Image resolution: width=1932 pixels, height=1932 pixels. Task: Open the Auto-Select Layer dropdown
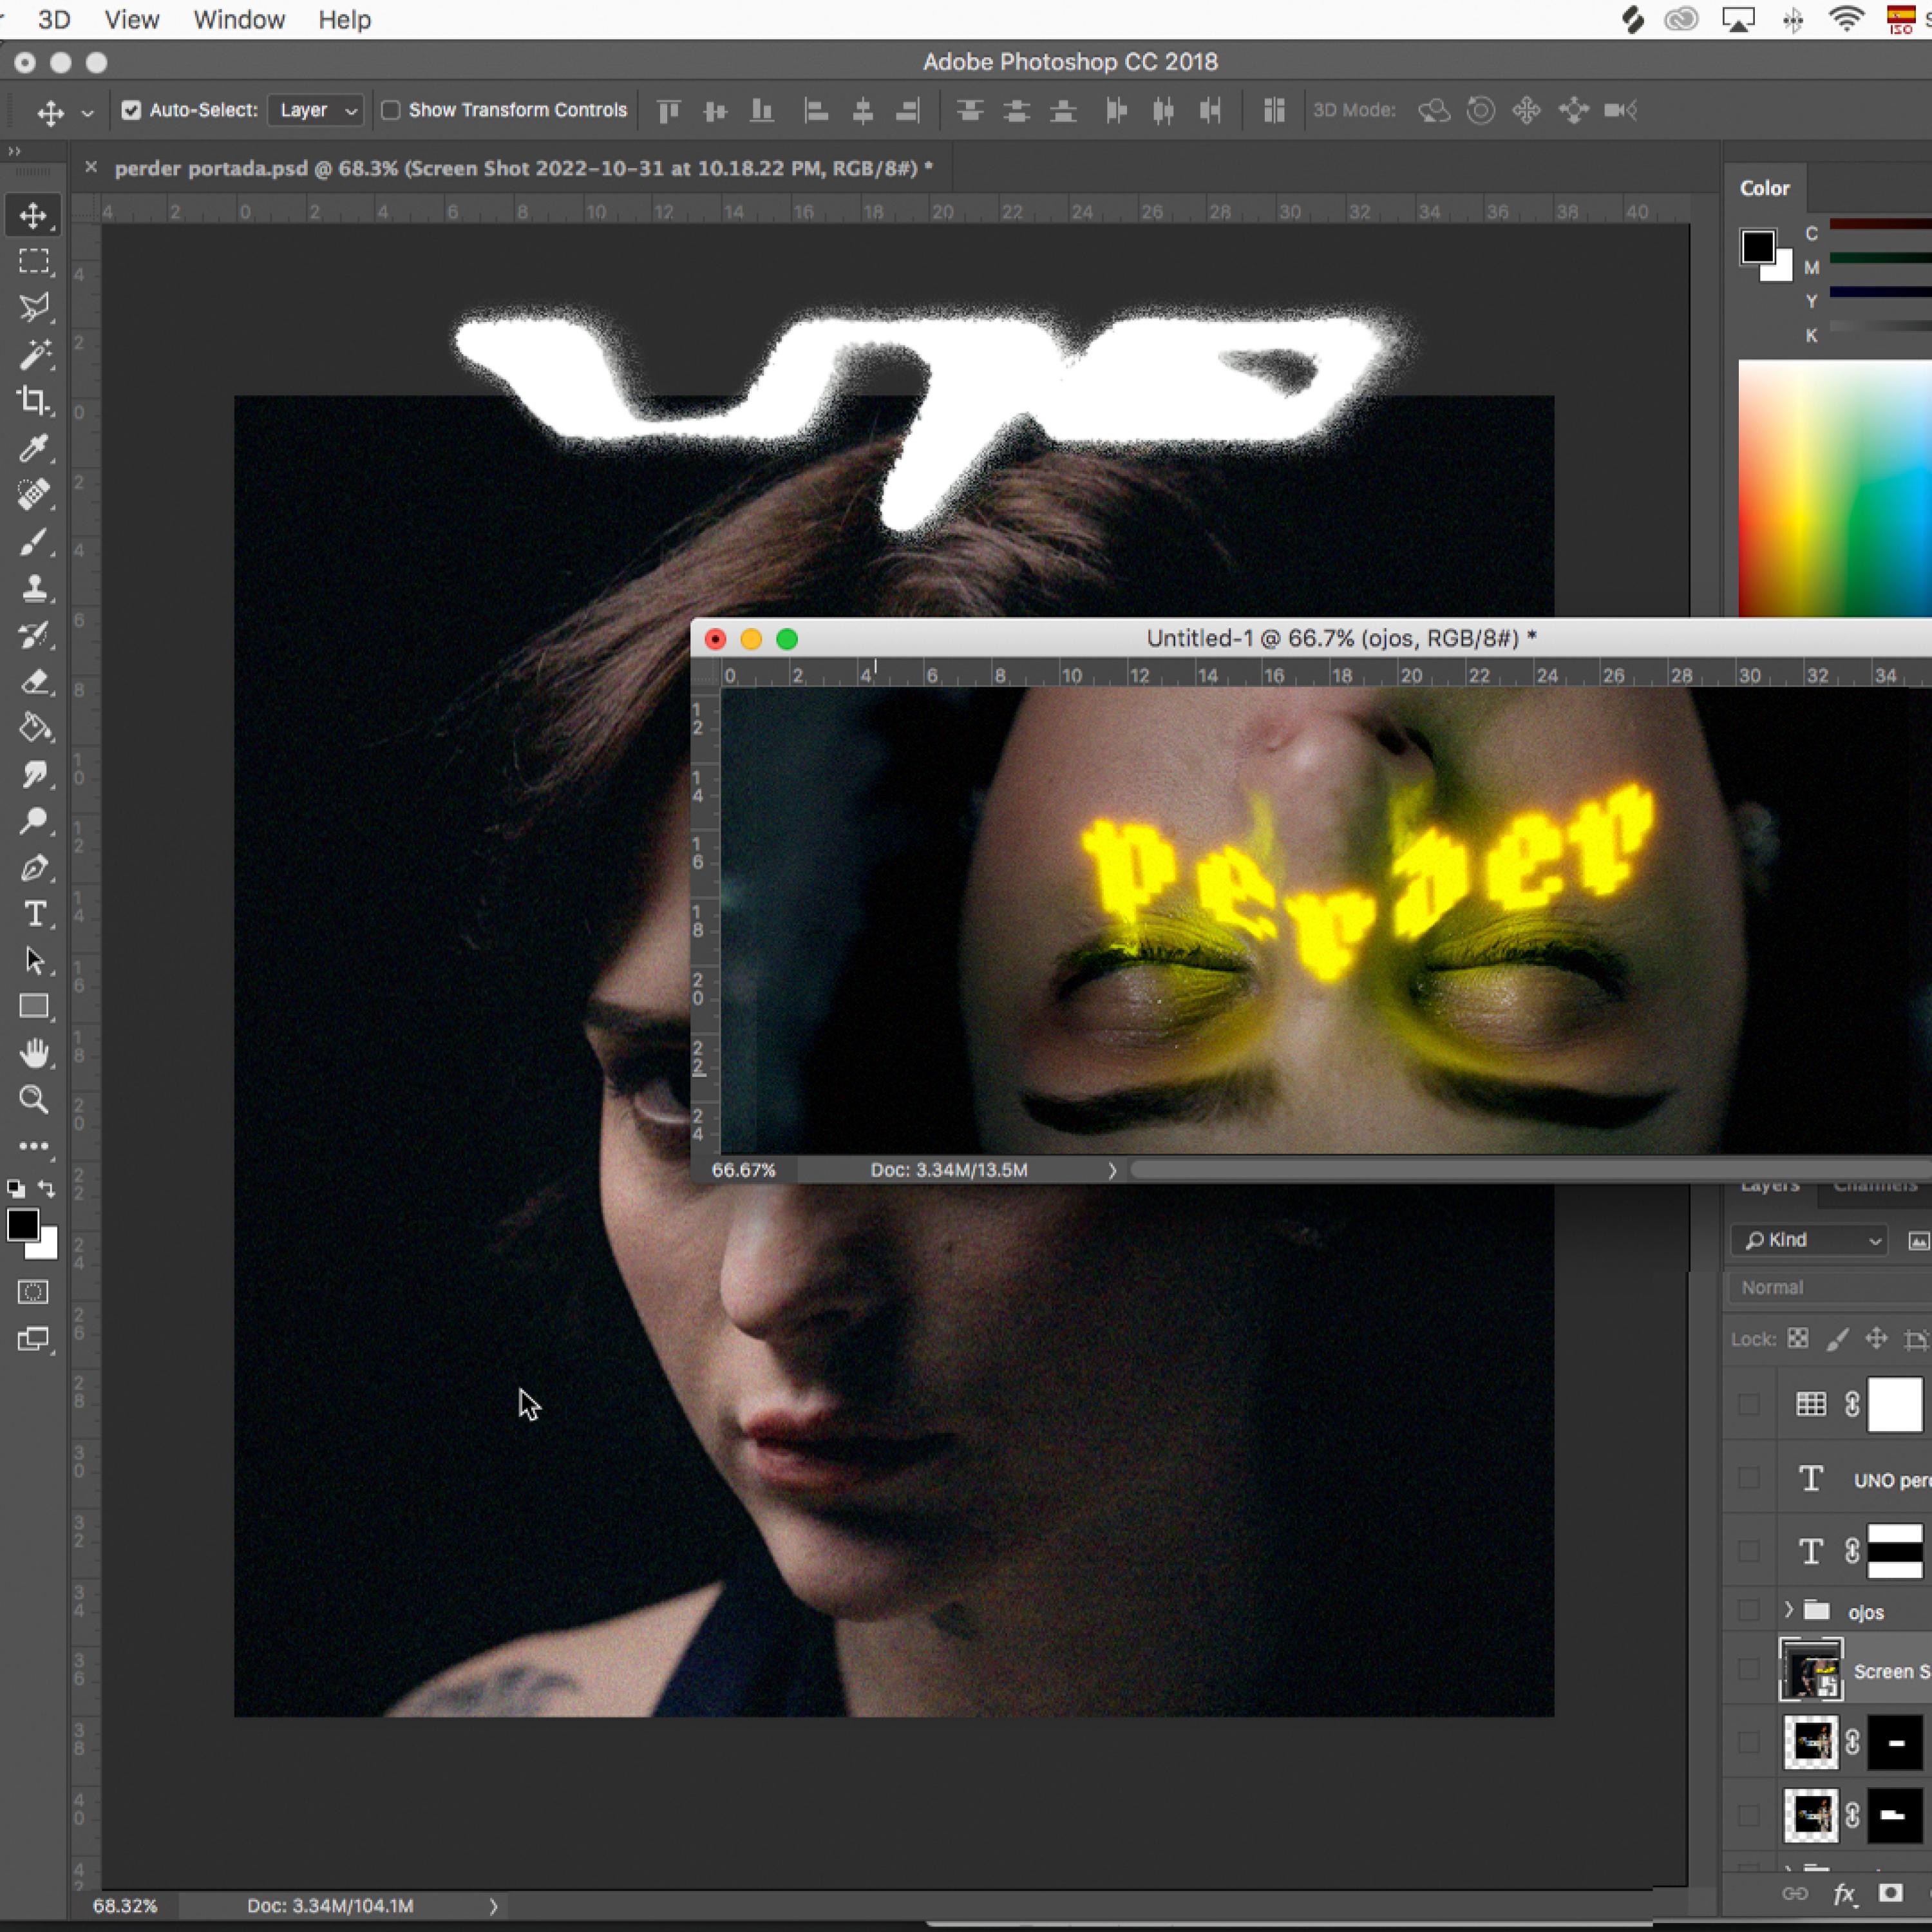point(316,110)
